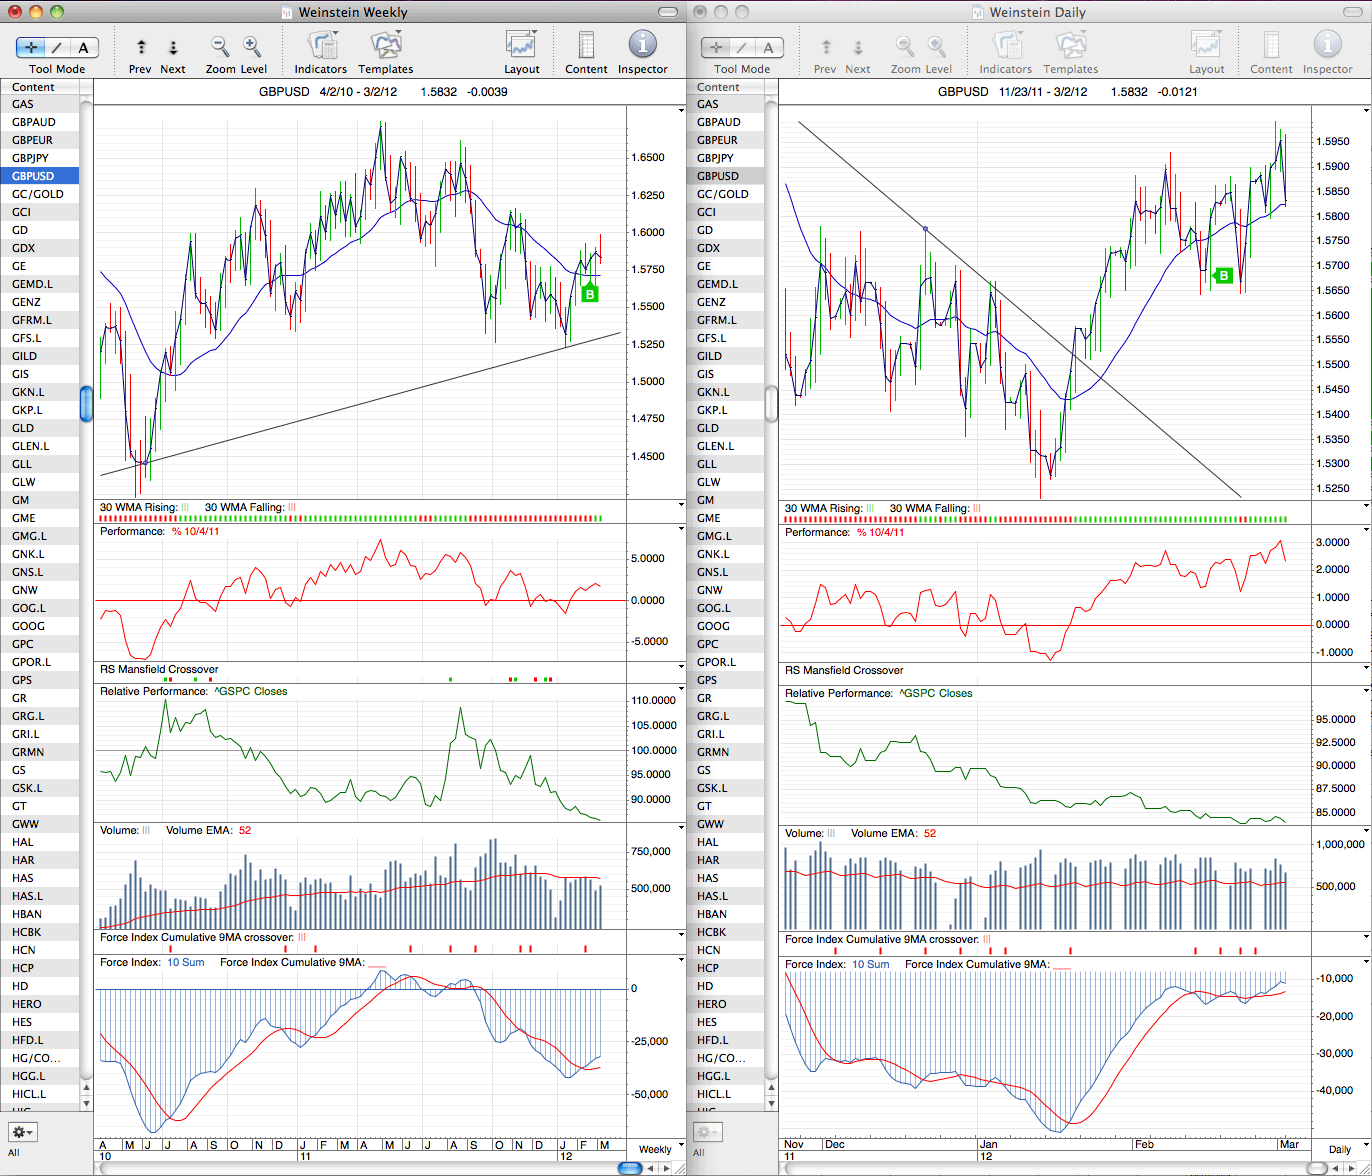The width and height of the screenshot is (1372, 1176).
Task: Select GBPAUD in the Weekly symbol list
Action: point(40,122)
